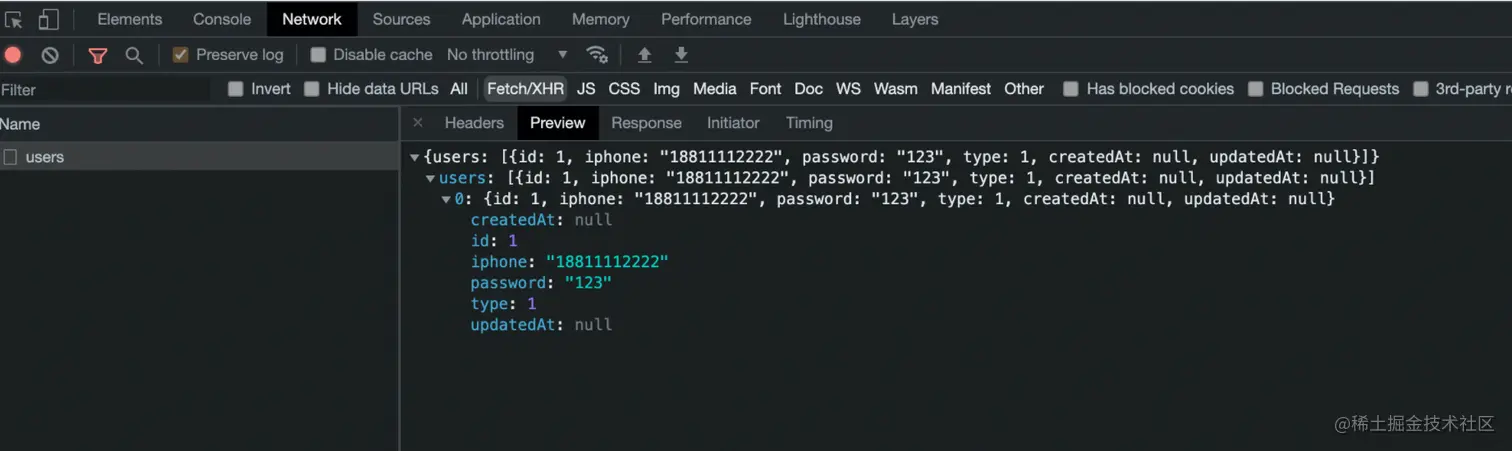Toggle the device toolbar icon

coord(48,19)
